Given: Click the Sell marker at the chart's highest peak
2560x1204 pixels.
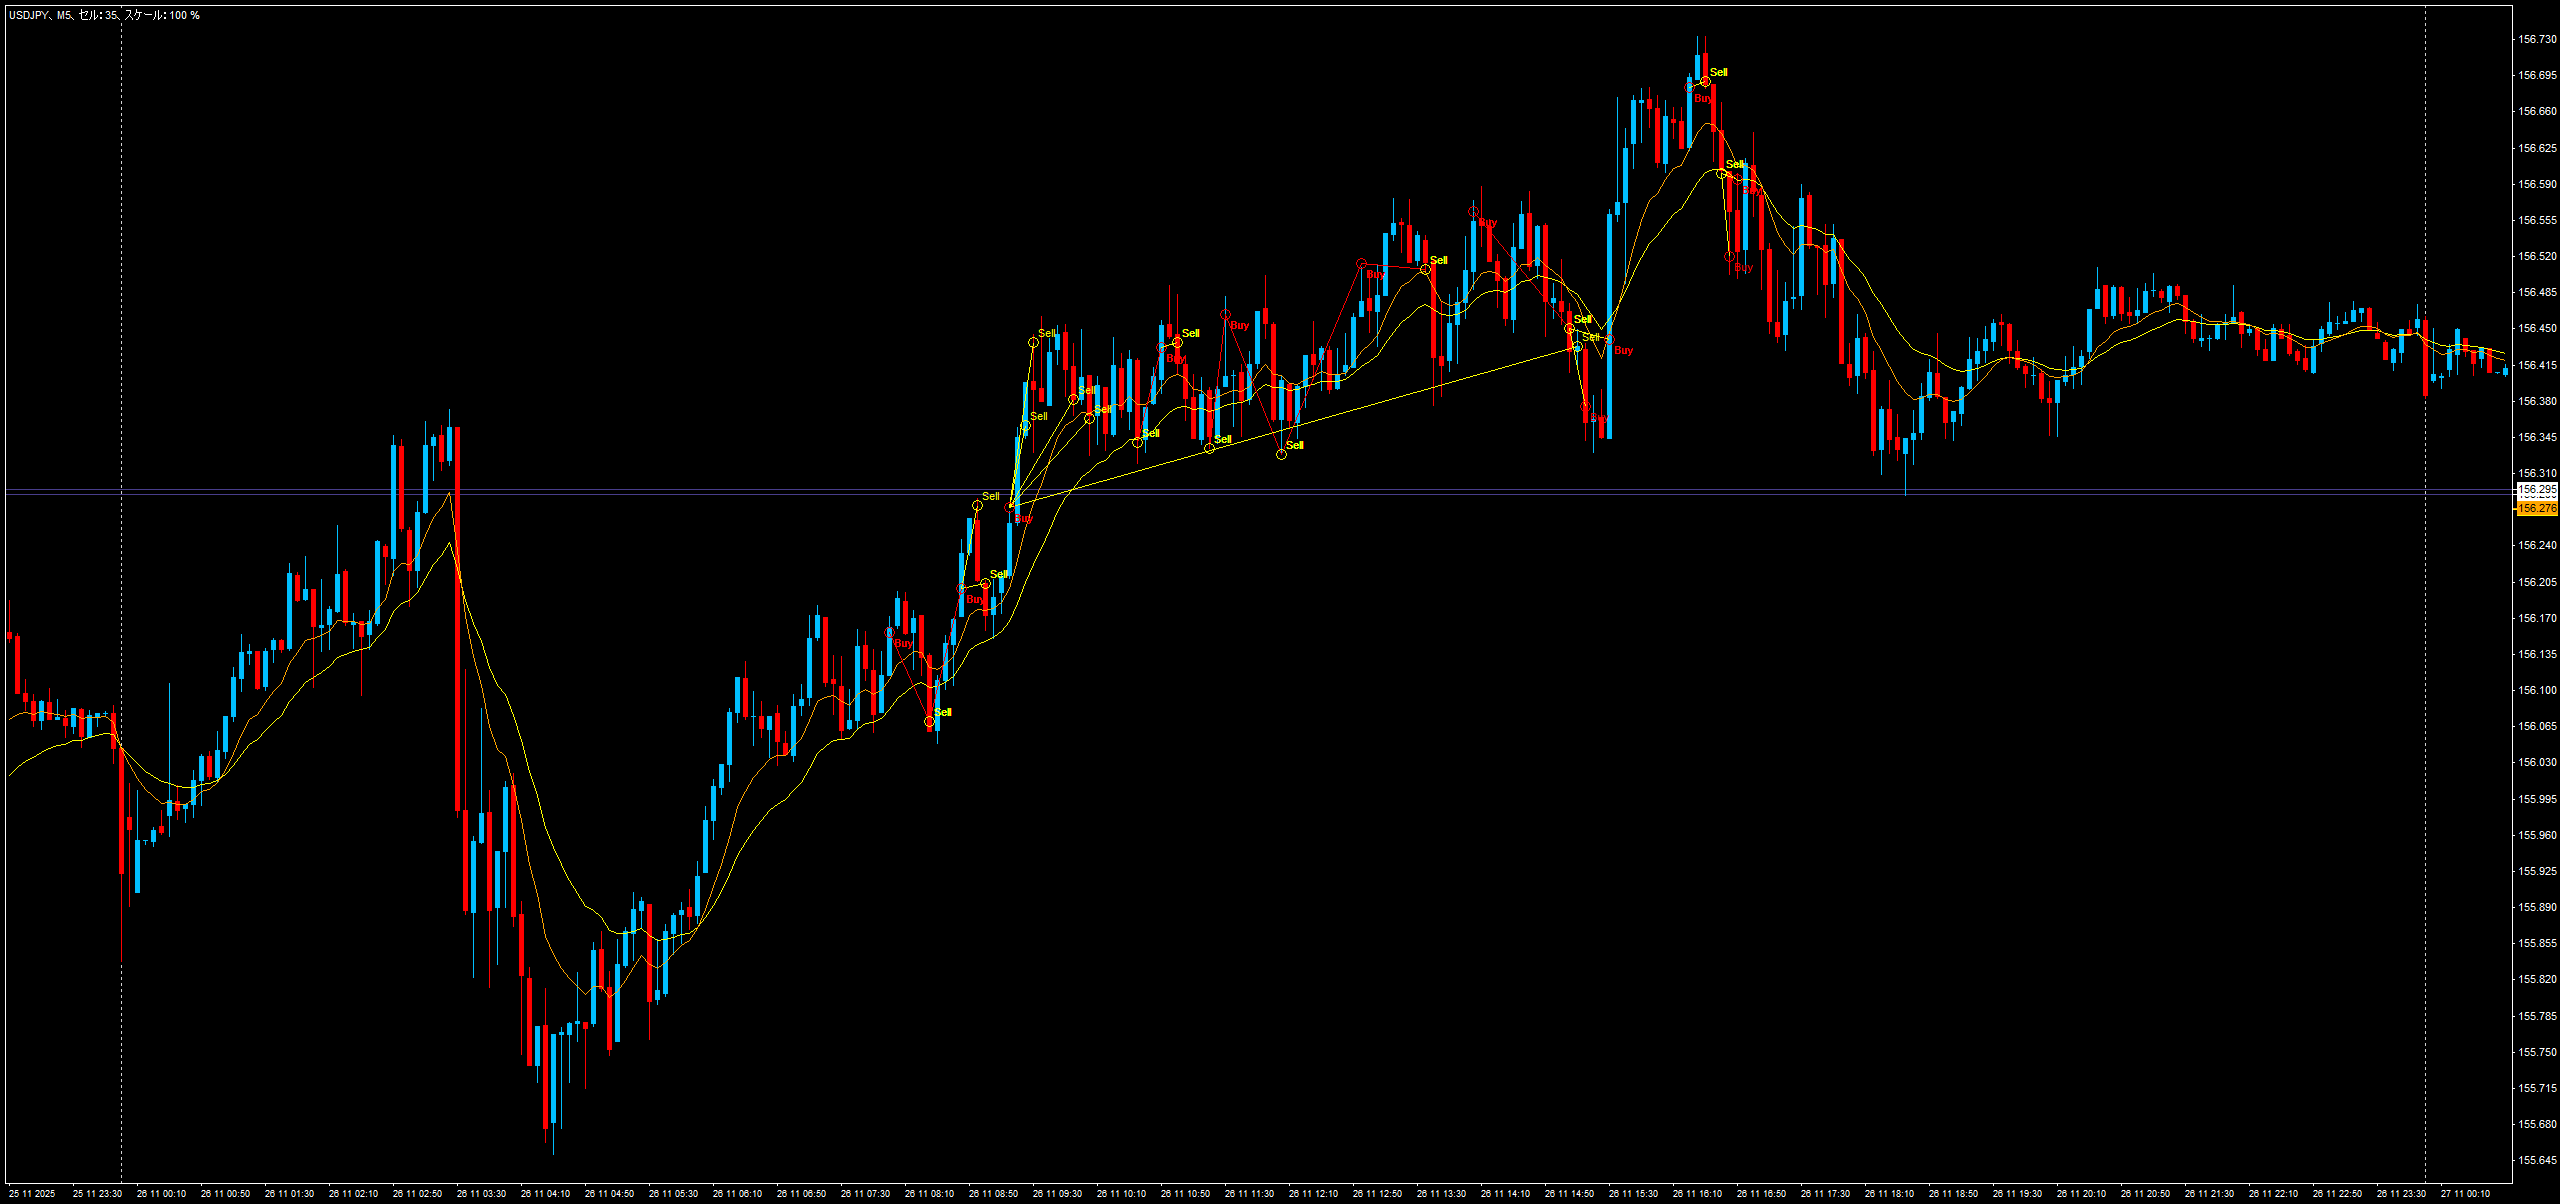Looking at the screenshot, I should click(x=1718, y=72).
